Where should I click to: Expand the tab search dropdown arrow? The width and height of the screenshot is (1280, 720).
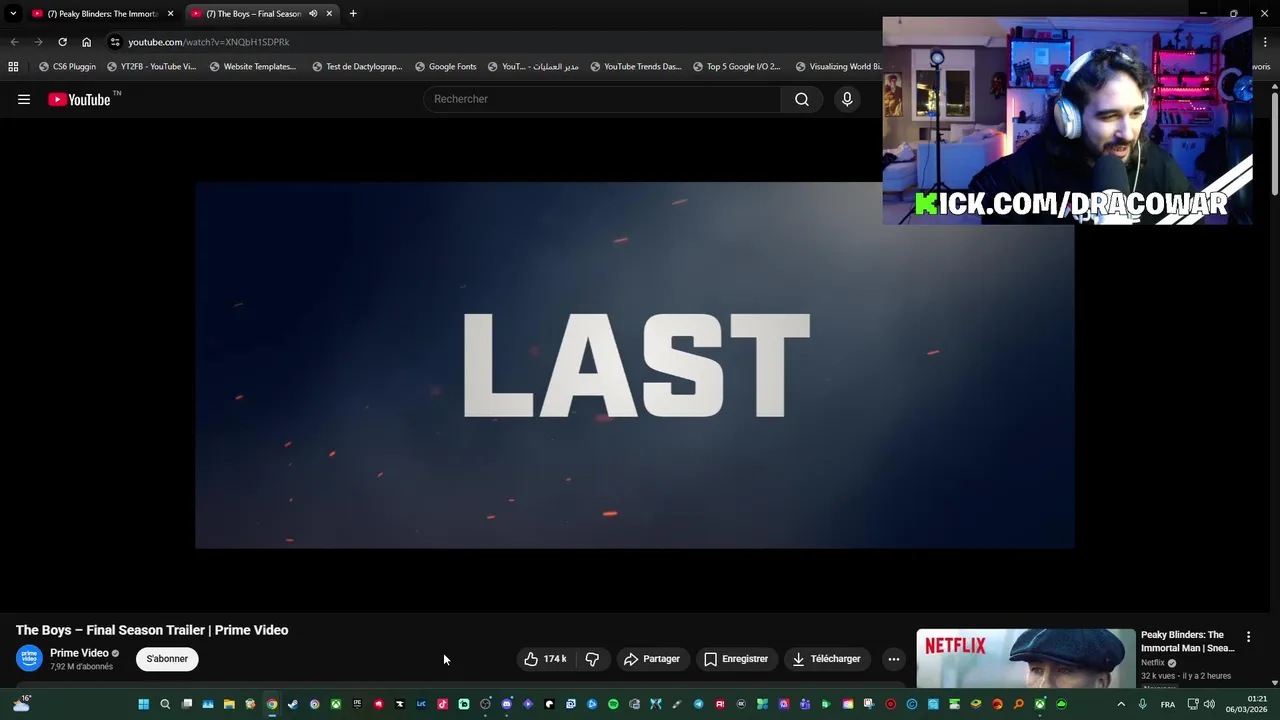tap(13, 14)
